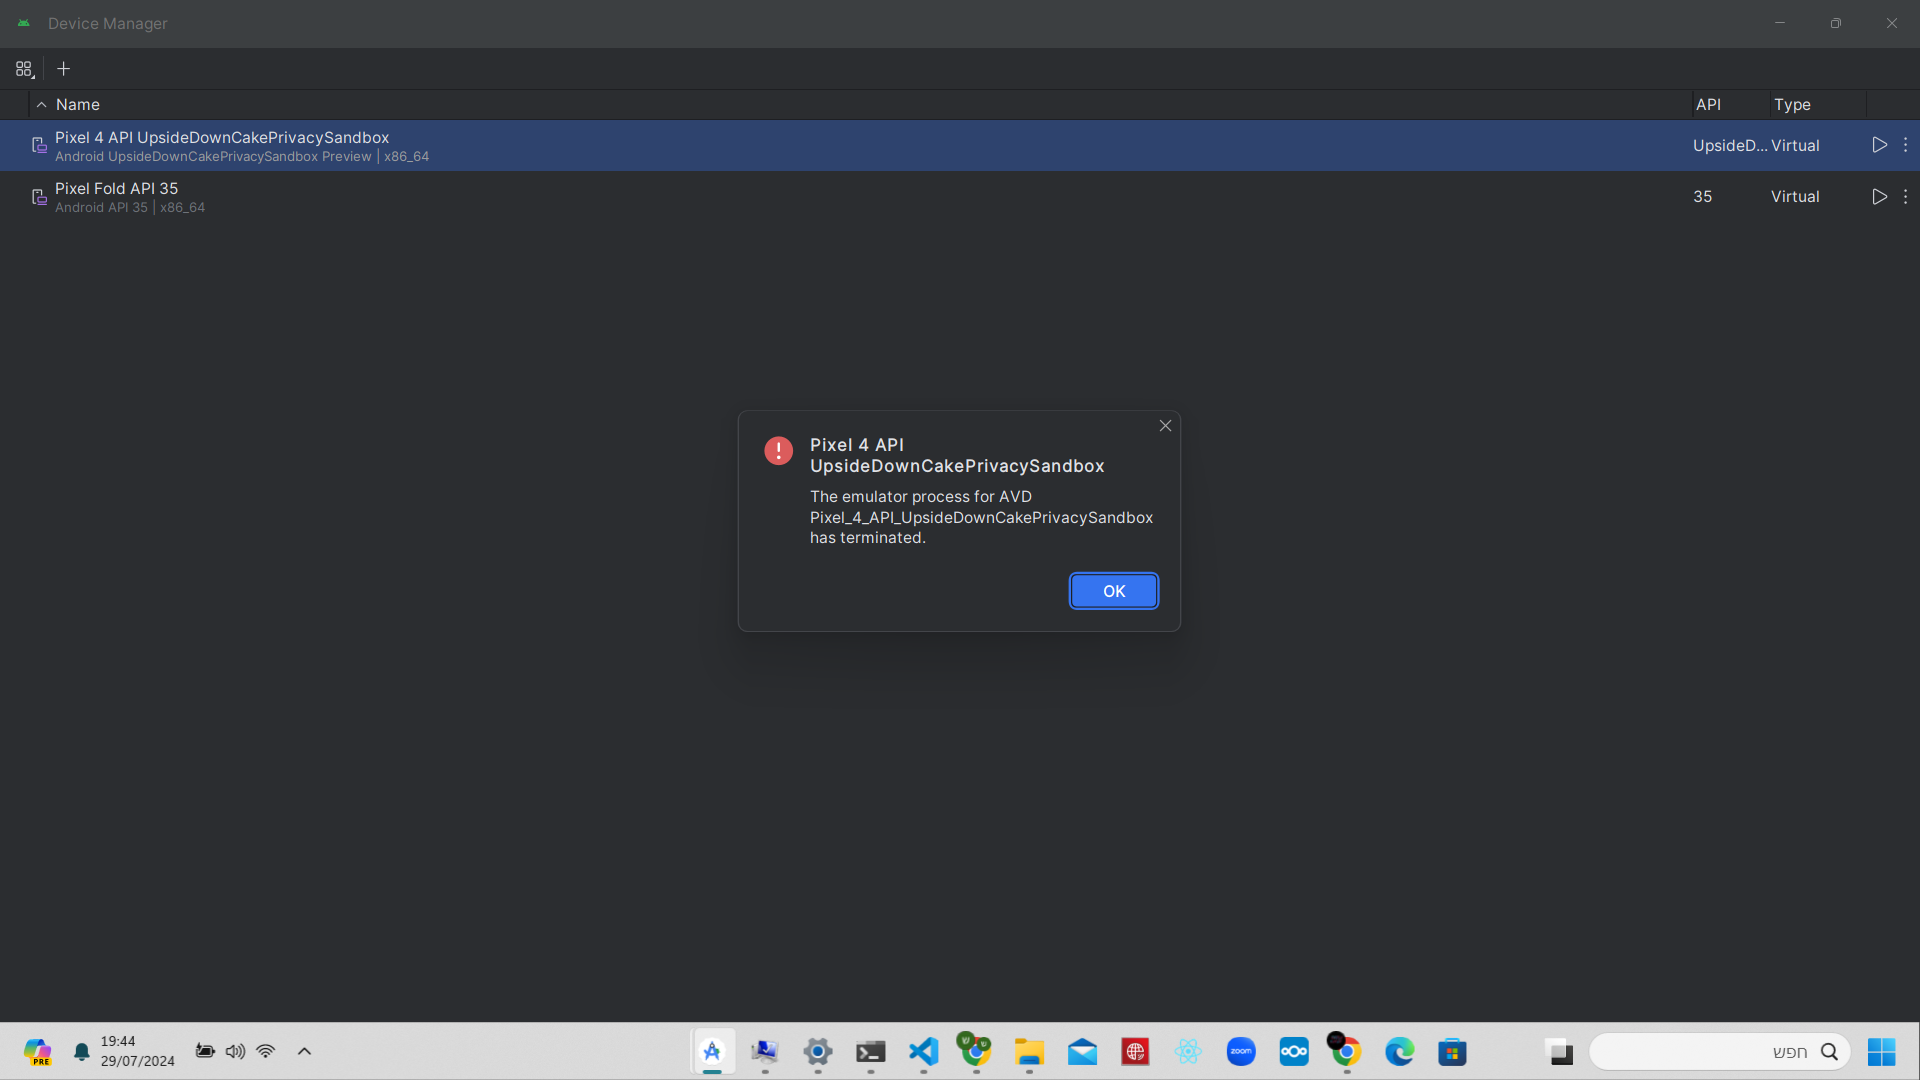Open the device grouping options icon

point(24,69)
